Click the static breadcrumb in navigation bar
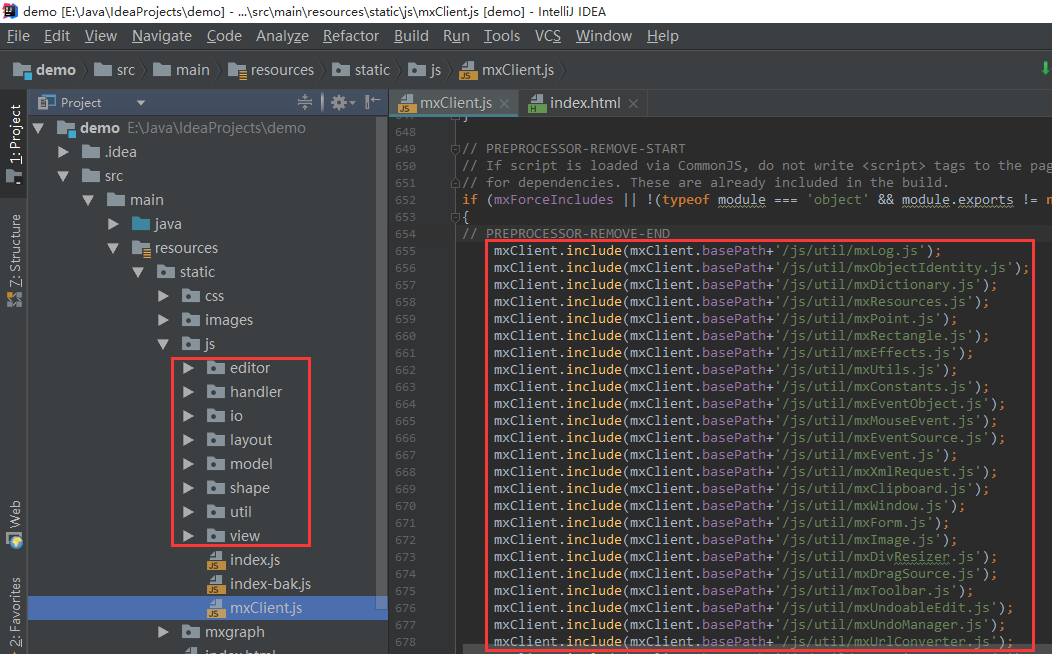This screenshot has height=654, width=1052. [x=361, y=70]
